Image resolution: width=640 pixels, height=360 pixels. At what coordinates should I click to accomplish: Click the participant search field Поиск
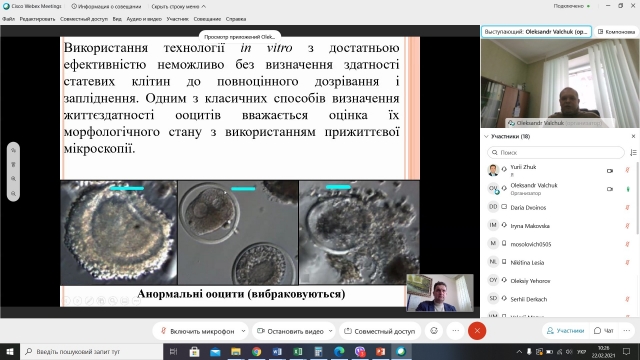point(556,152)
